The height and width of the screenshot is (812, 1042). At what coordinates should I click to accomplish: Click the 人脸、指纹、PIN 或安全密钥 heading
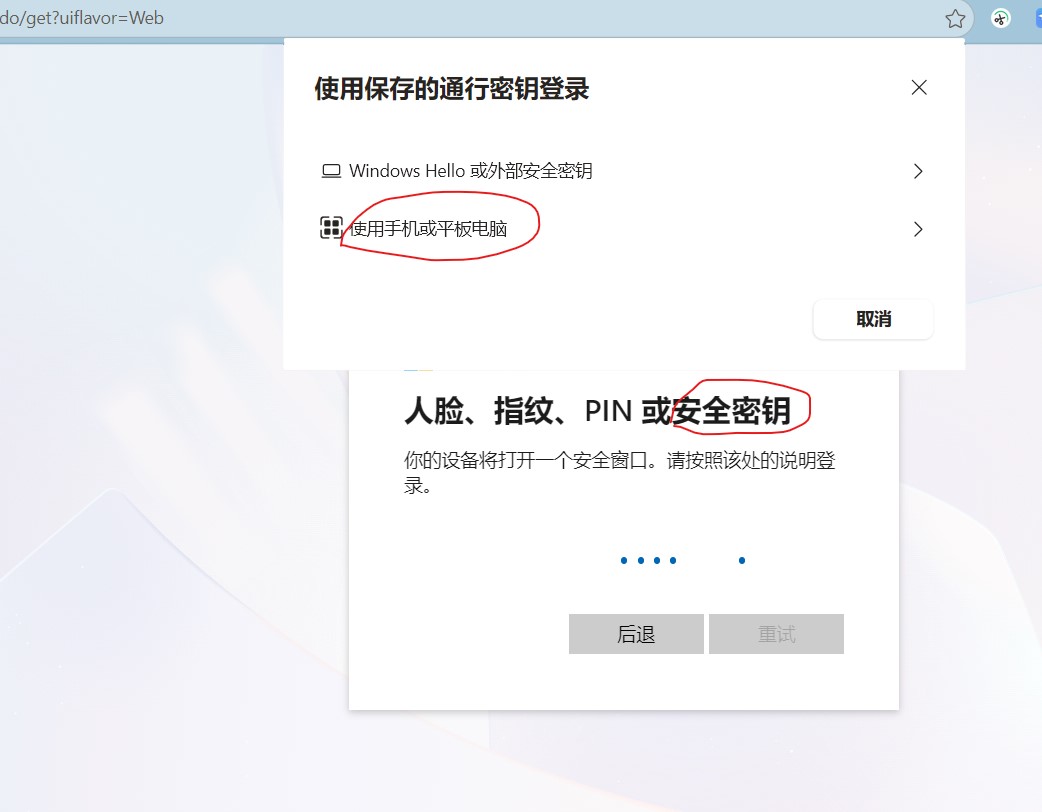(597, 411)
